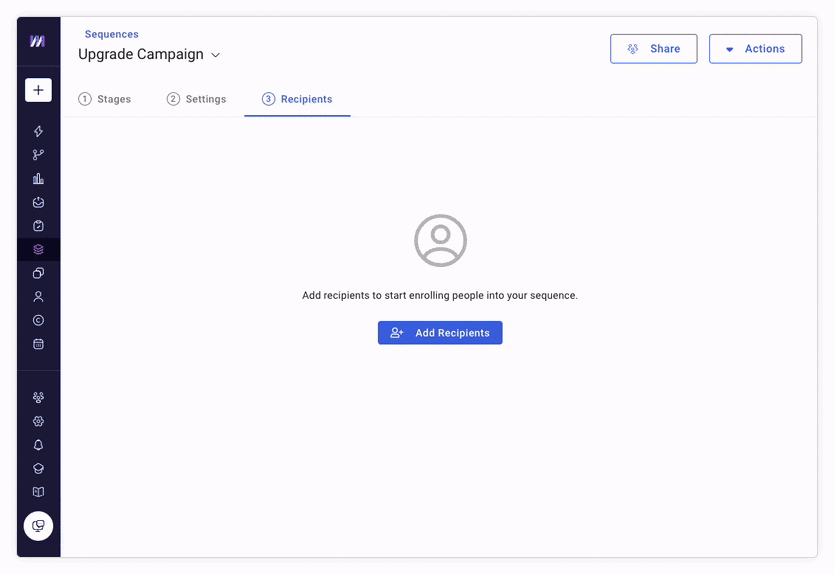Image resolution: width=834 pixels, height=574 pixels.
Task: Open the calendar icon in sidebar
Action: 38,344
